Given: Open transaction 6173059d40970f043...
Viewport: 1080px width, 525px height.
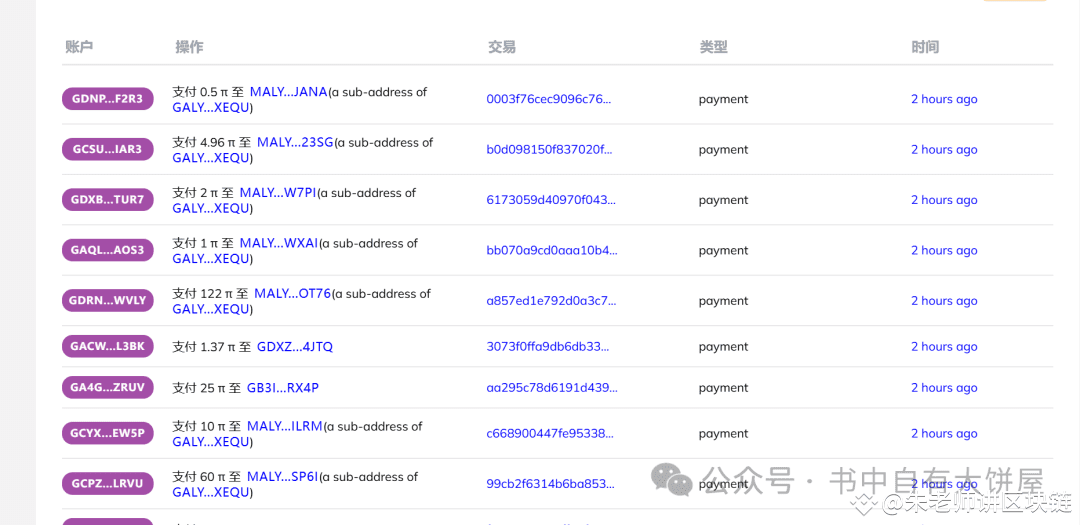Looking at the screenshot, I should coord(551,200).
